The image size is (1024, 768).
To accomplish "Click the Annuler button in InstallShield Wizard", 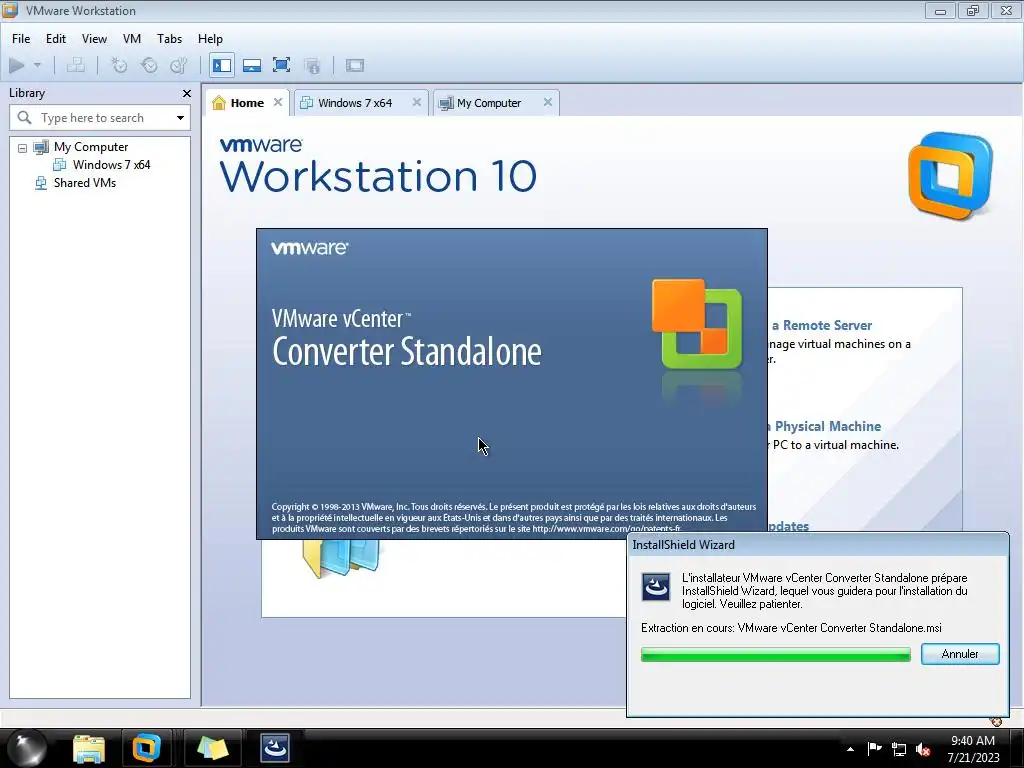I will (960, 654).
